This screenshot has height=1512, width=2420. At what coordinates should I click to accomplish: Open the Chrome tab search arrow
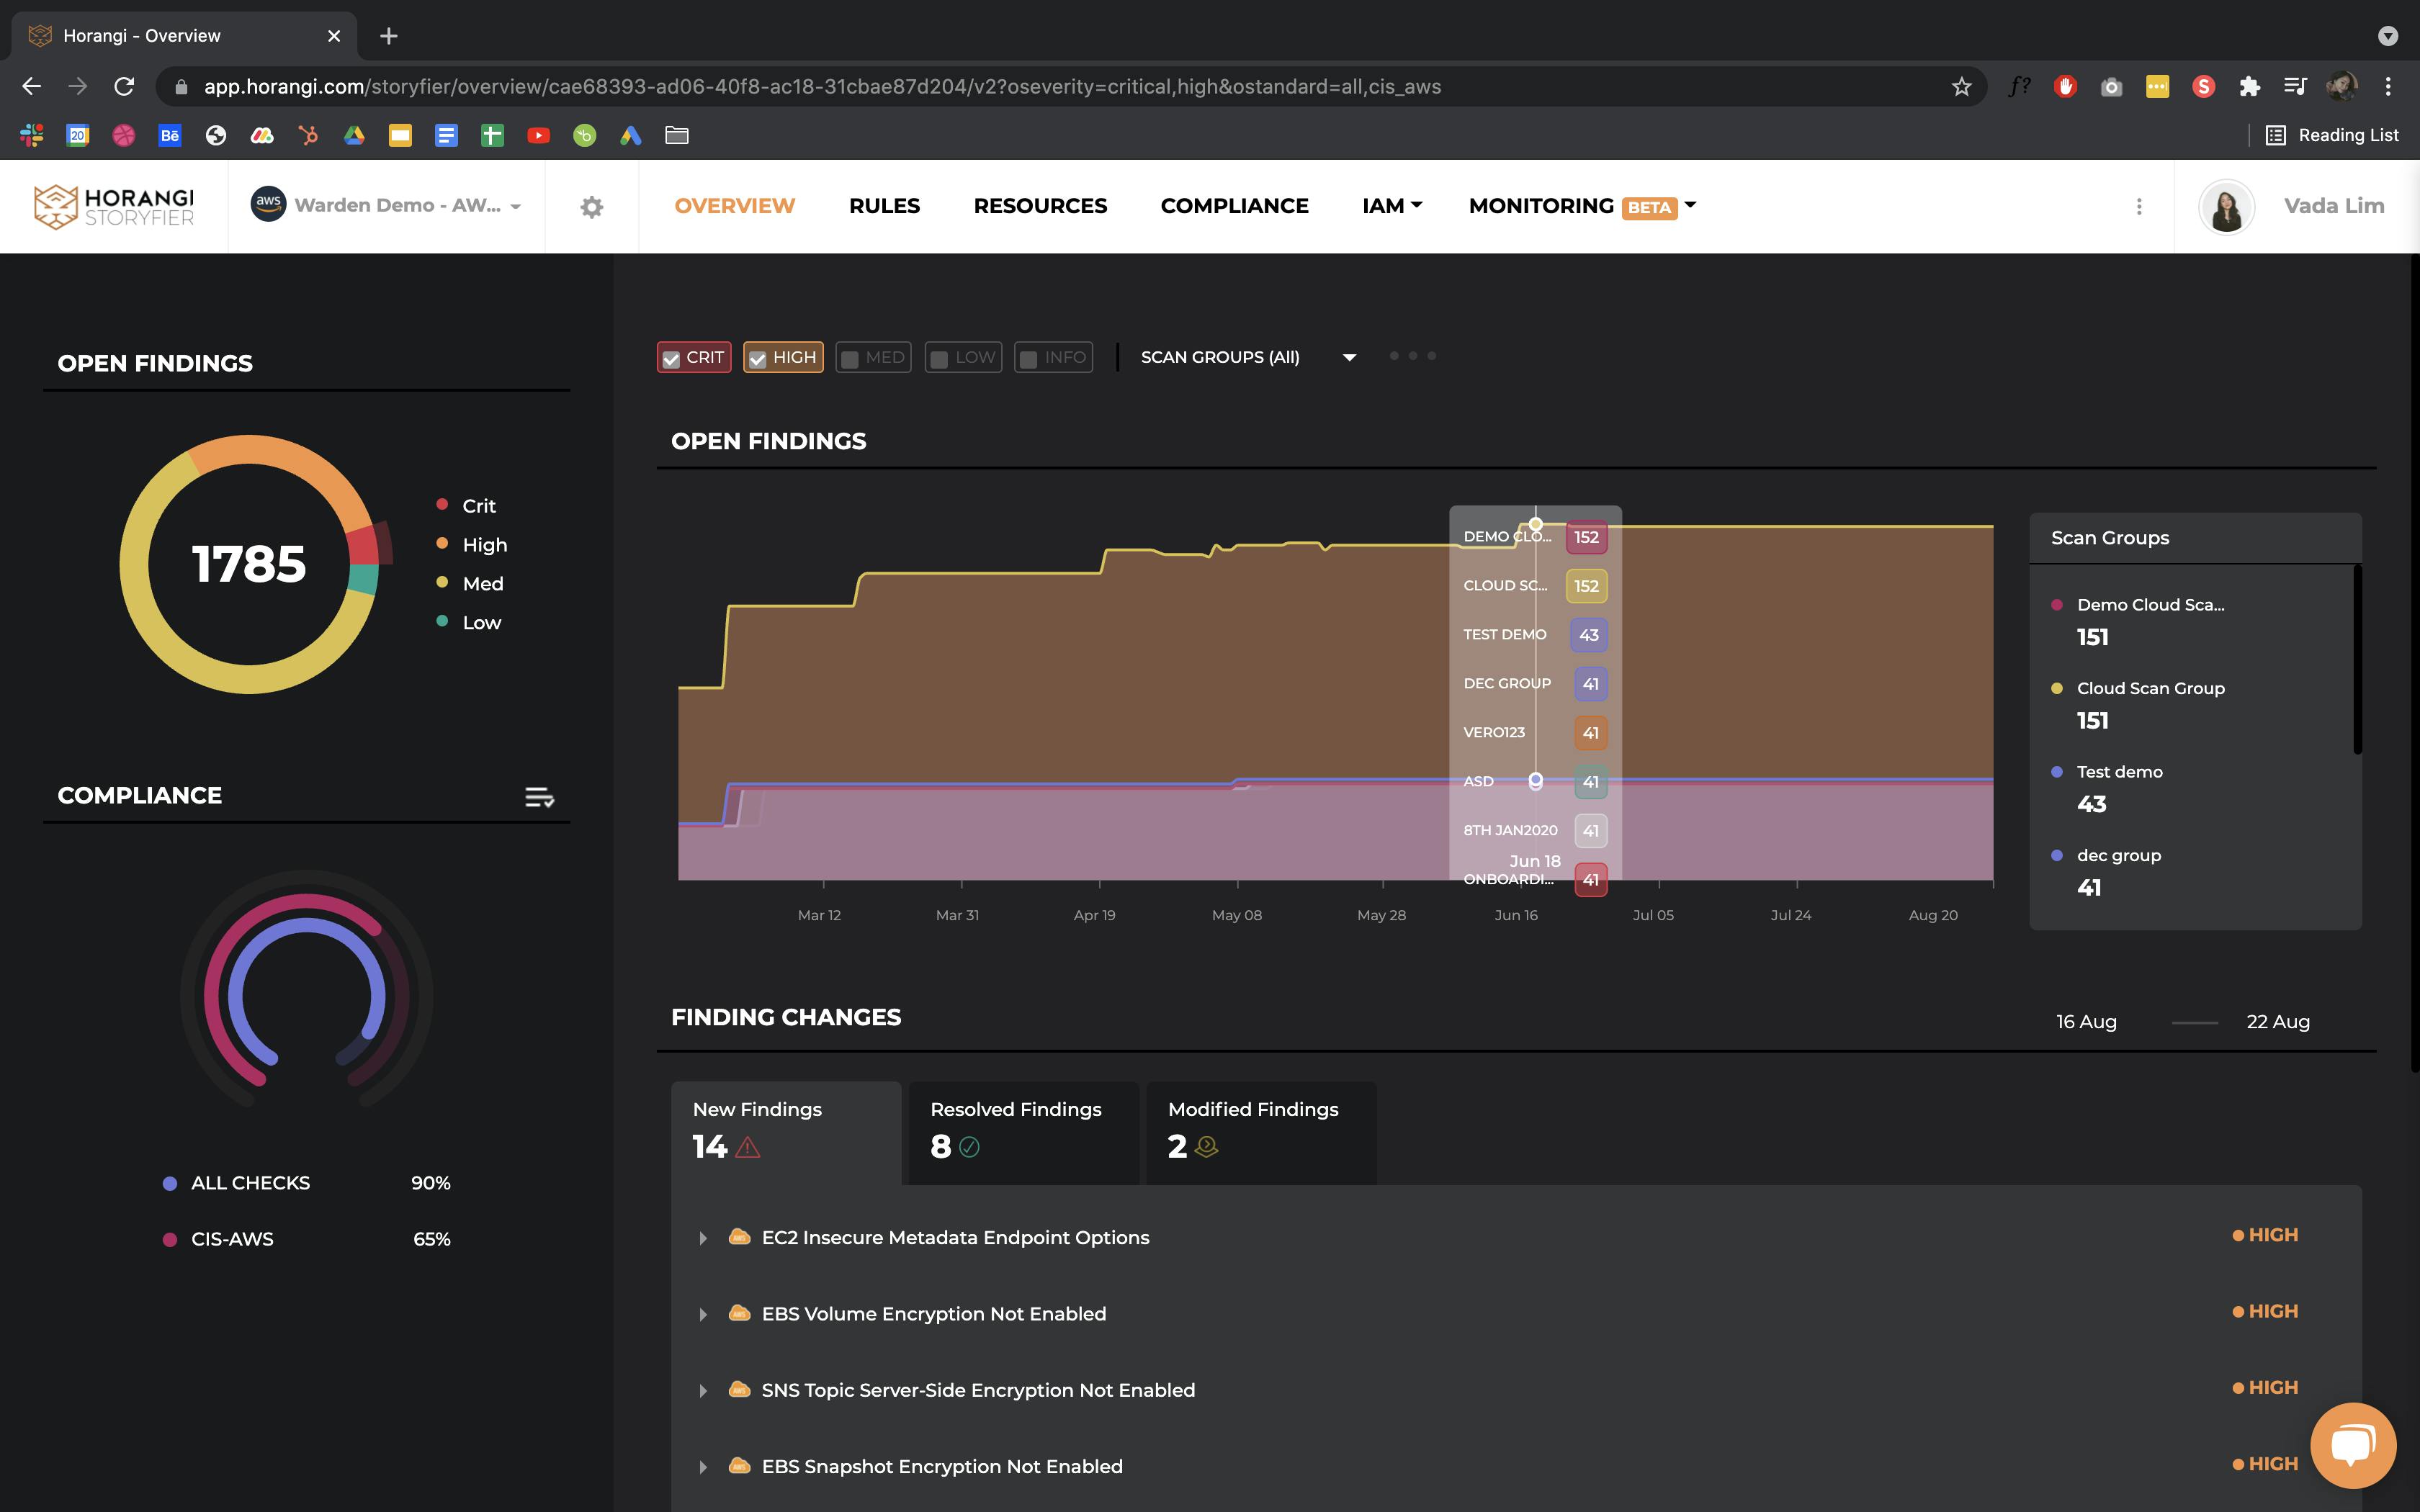tap(2388, 36)
